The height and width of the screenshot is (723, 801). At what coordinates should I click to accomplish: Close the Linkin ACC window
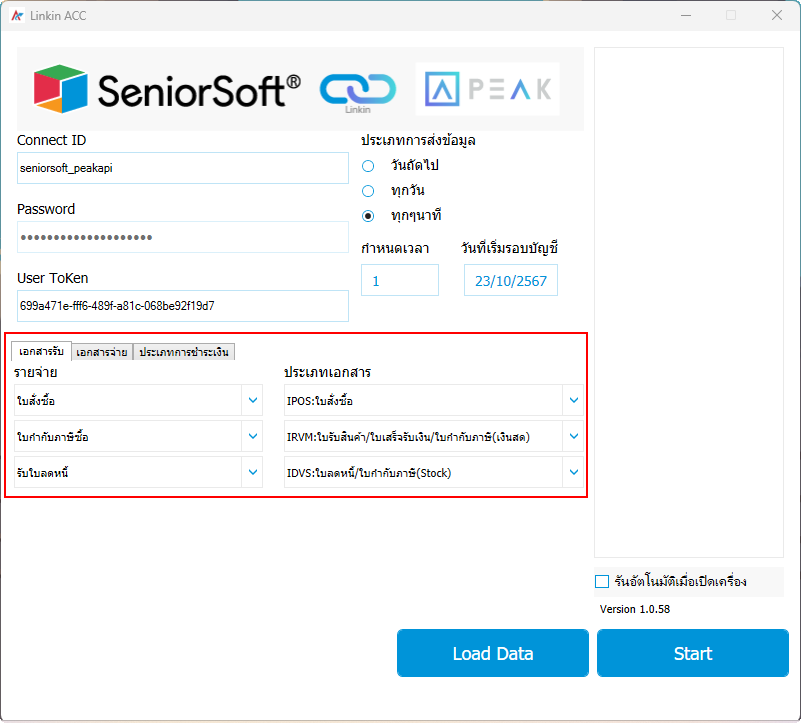[777, 15]
